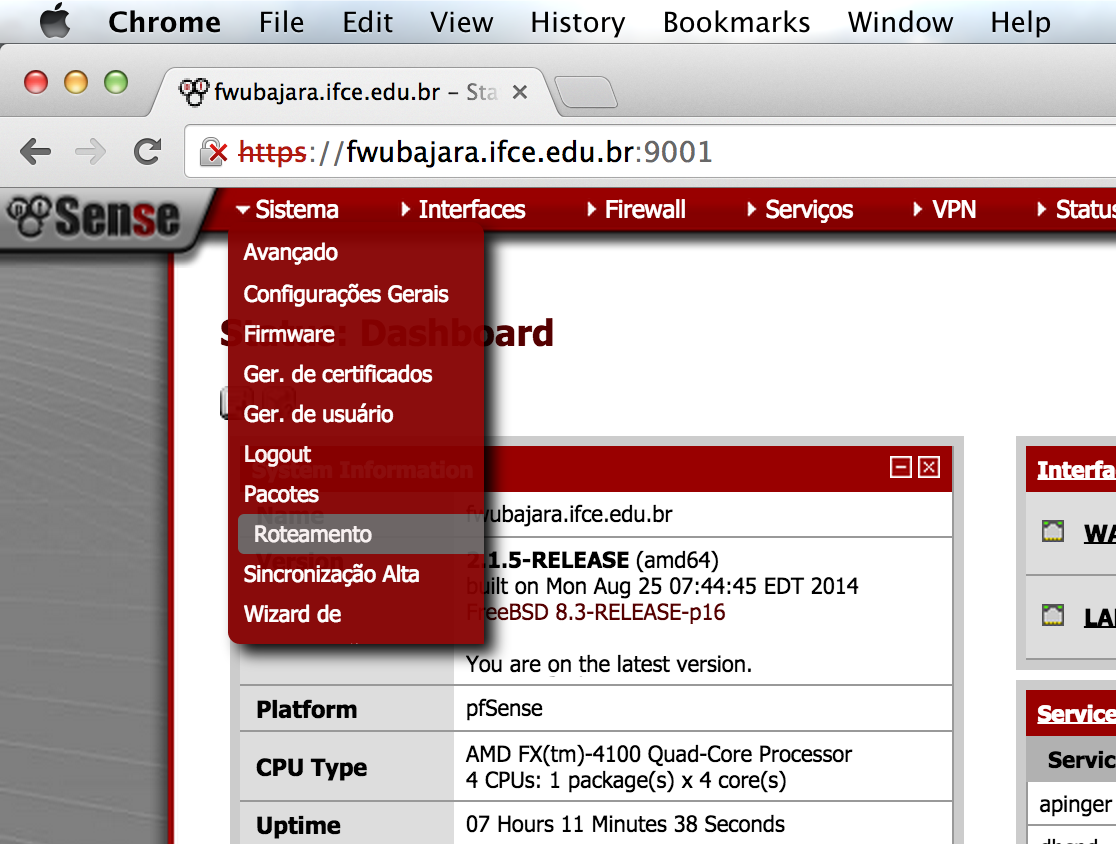The height and width of the screenshot is (844, 1116).
Task: Close the fwubajara.ifce.edu.br tab
Action: pyautogui.click(x=520, y=93)
